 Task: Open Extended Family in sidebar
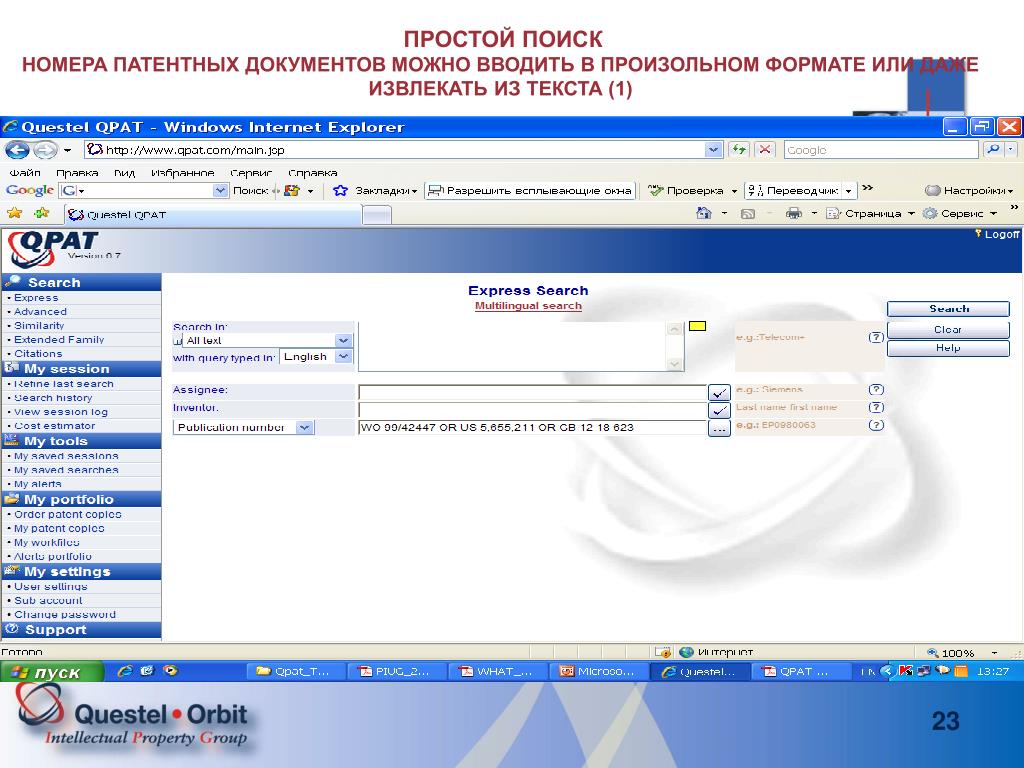pos(59,340)
